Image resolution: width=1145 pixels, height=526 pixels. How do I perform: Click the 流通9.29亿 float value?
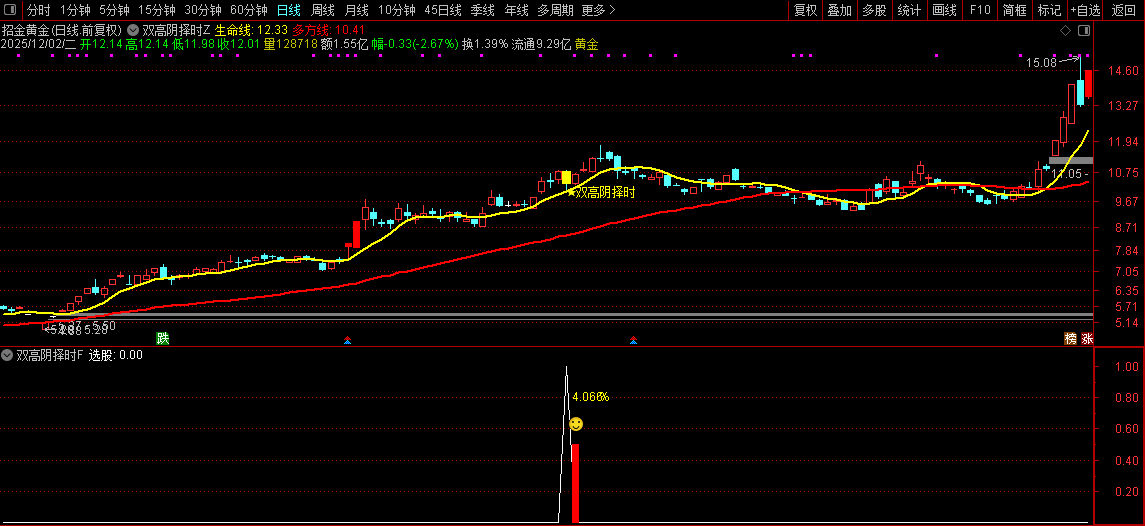(x=541, y=44)
